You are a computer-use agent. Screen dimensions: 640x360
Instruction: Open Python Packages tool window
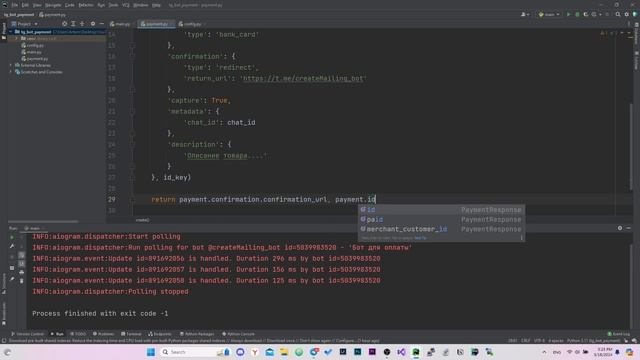pos(197,334)
